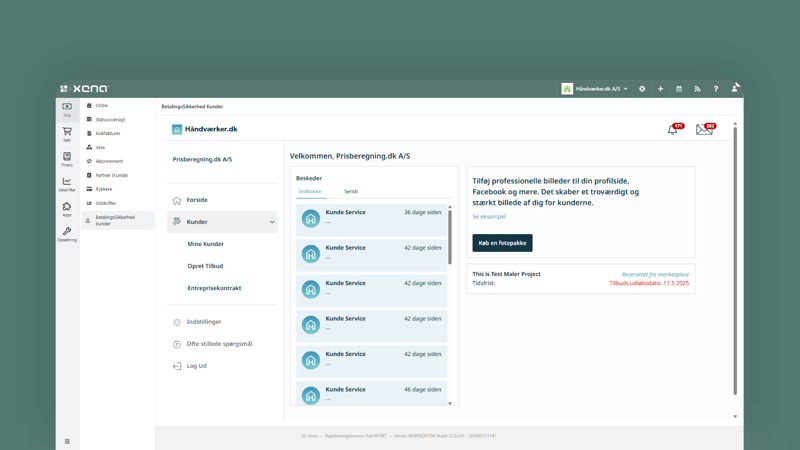Open the first Kunde Service message
Viewport: 800px width, 450px height.
(x=371, y=217)
